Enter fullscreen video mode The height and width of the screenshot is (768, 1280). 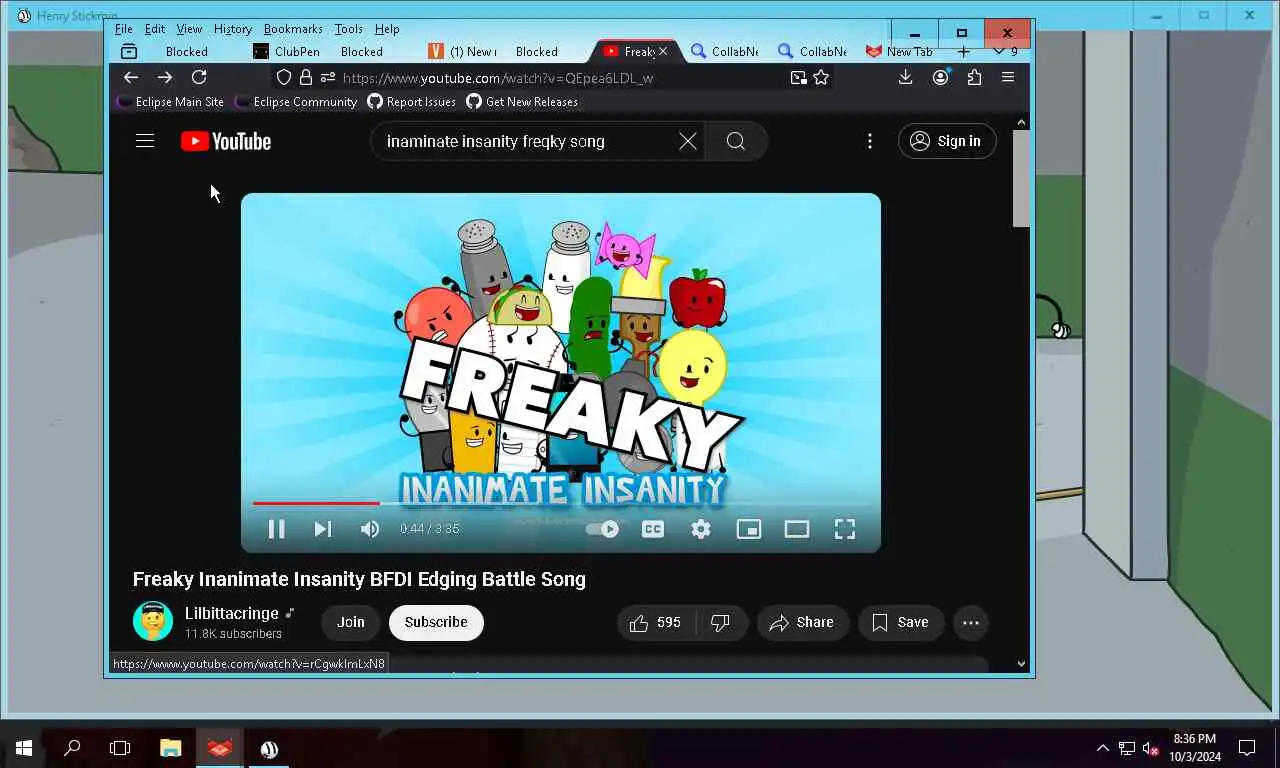click(x=845, y=529)
